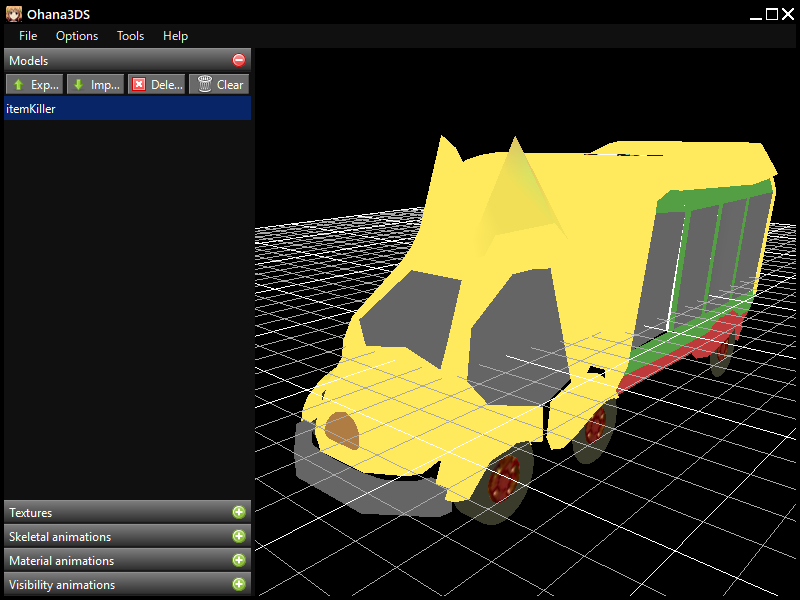
Task: Click the Ohana3D app icon in title bar
Action: (x=14, y=14)
